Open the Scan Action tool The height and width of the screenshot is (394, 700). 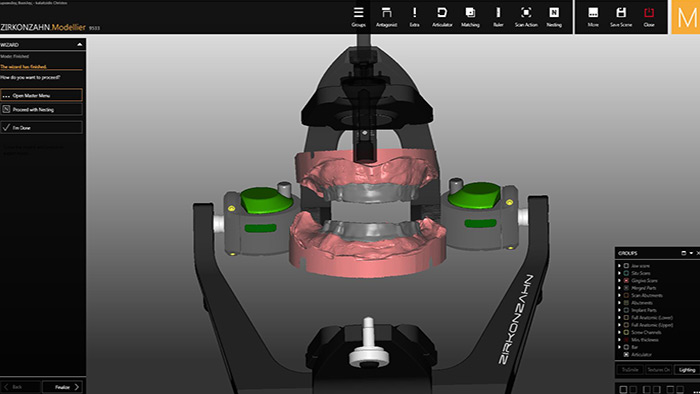526,17
